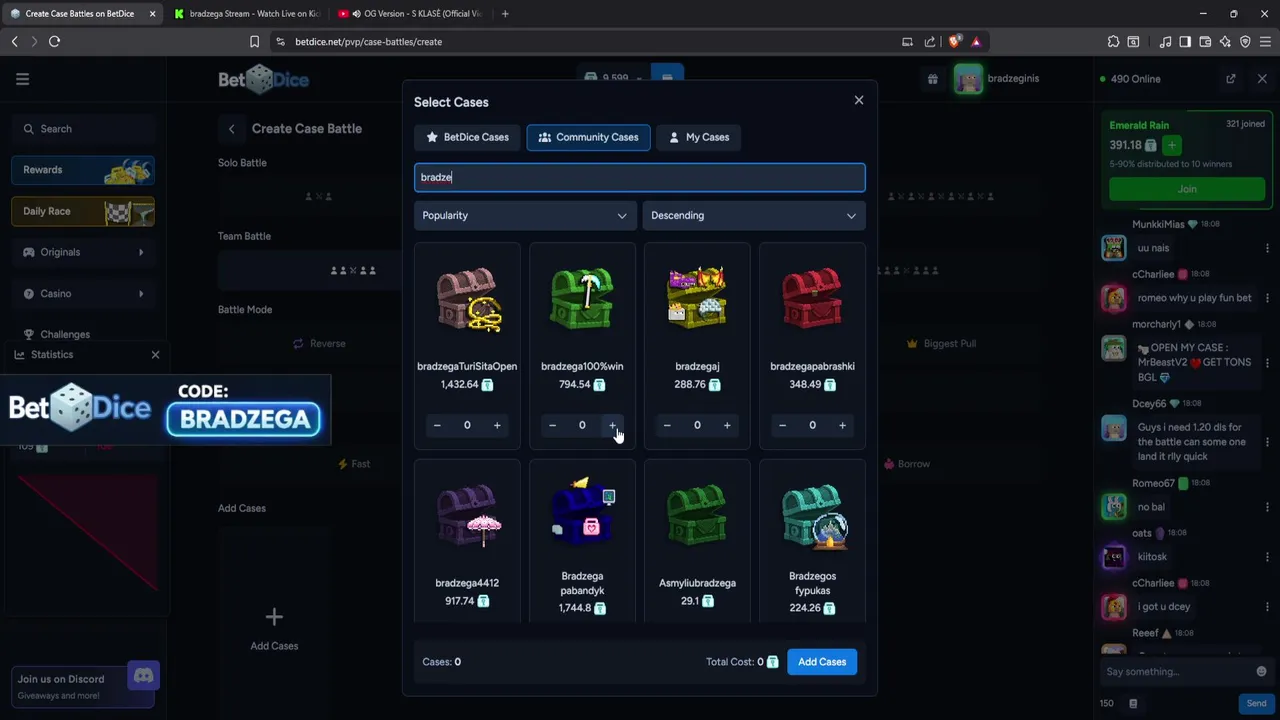The height and width of the screenshot is (720, 1280).
Task: Open the chat rules icon beside 150
Action: pos(1133,703)
